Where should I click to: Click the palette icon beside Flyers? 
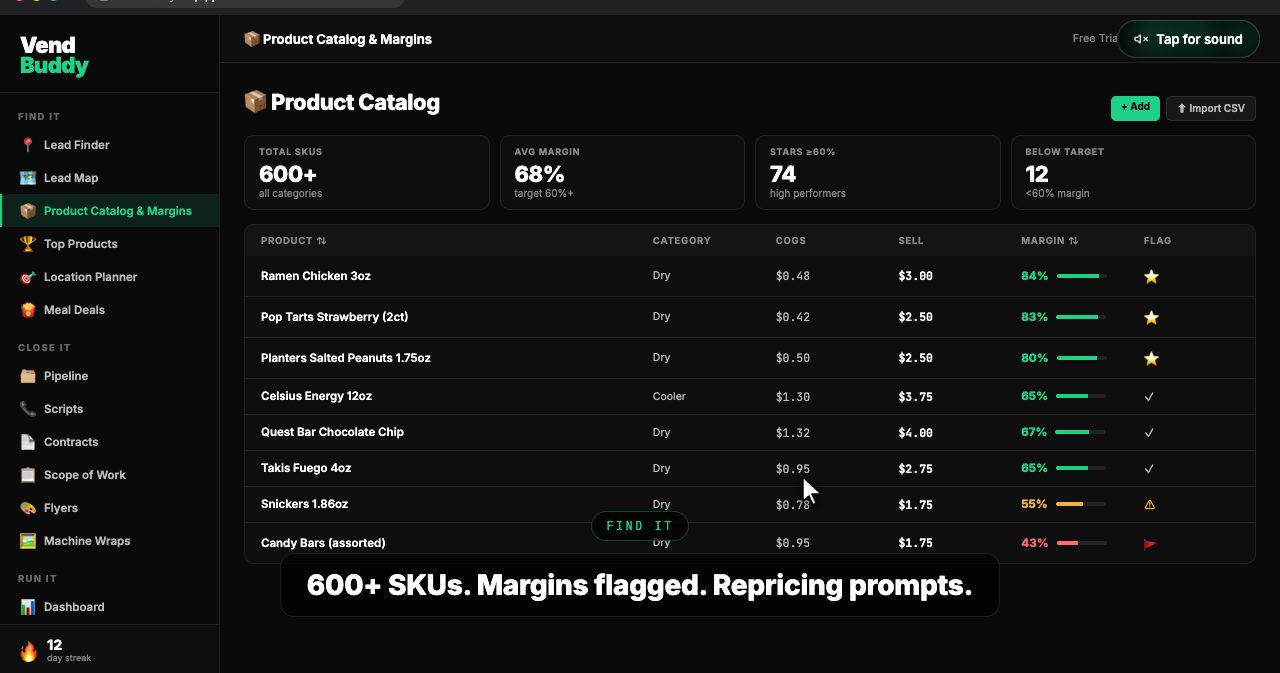(28, 508)
